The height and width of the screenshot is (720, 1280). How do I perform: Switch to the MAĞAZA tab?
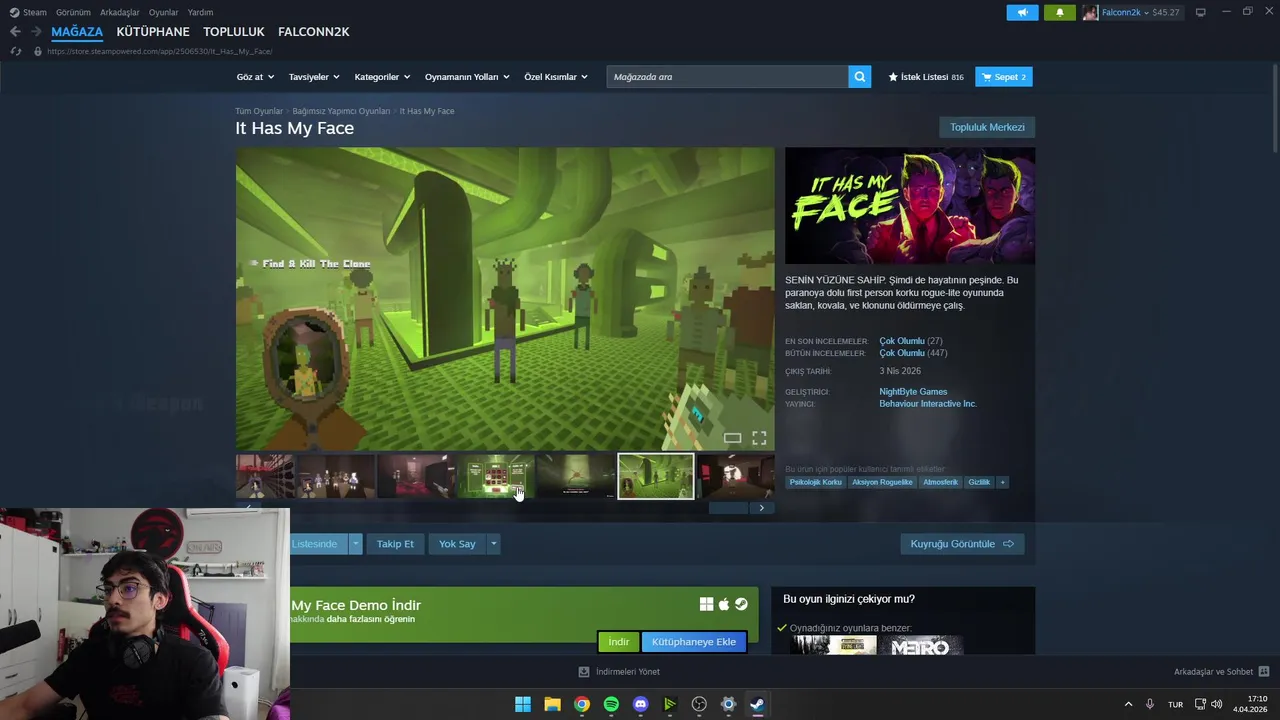pos(77,32)
